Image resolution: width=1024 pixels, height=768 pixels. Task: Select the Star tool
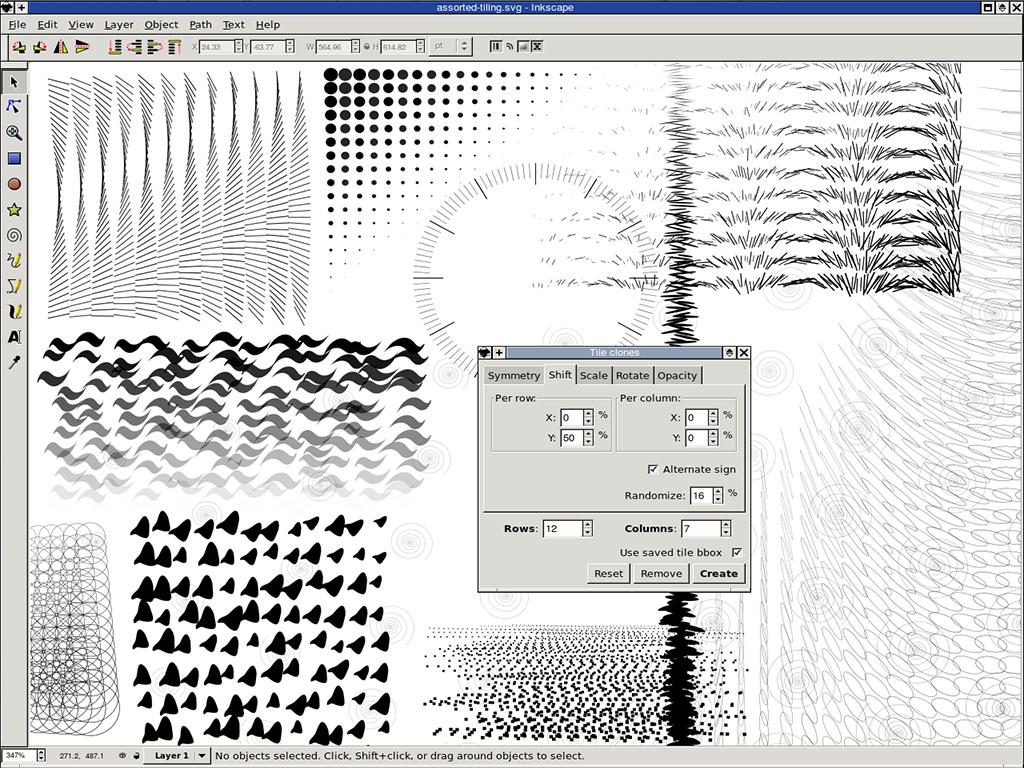click(x=14, y=210)
